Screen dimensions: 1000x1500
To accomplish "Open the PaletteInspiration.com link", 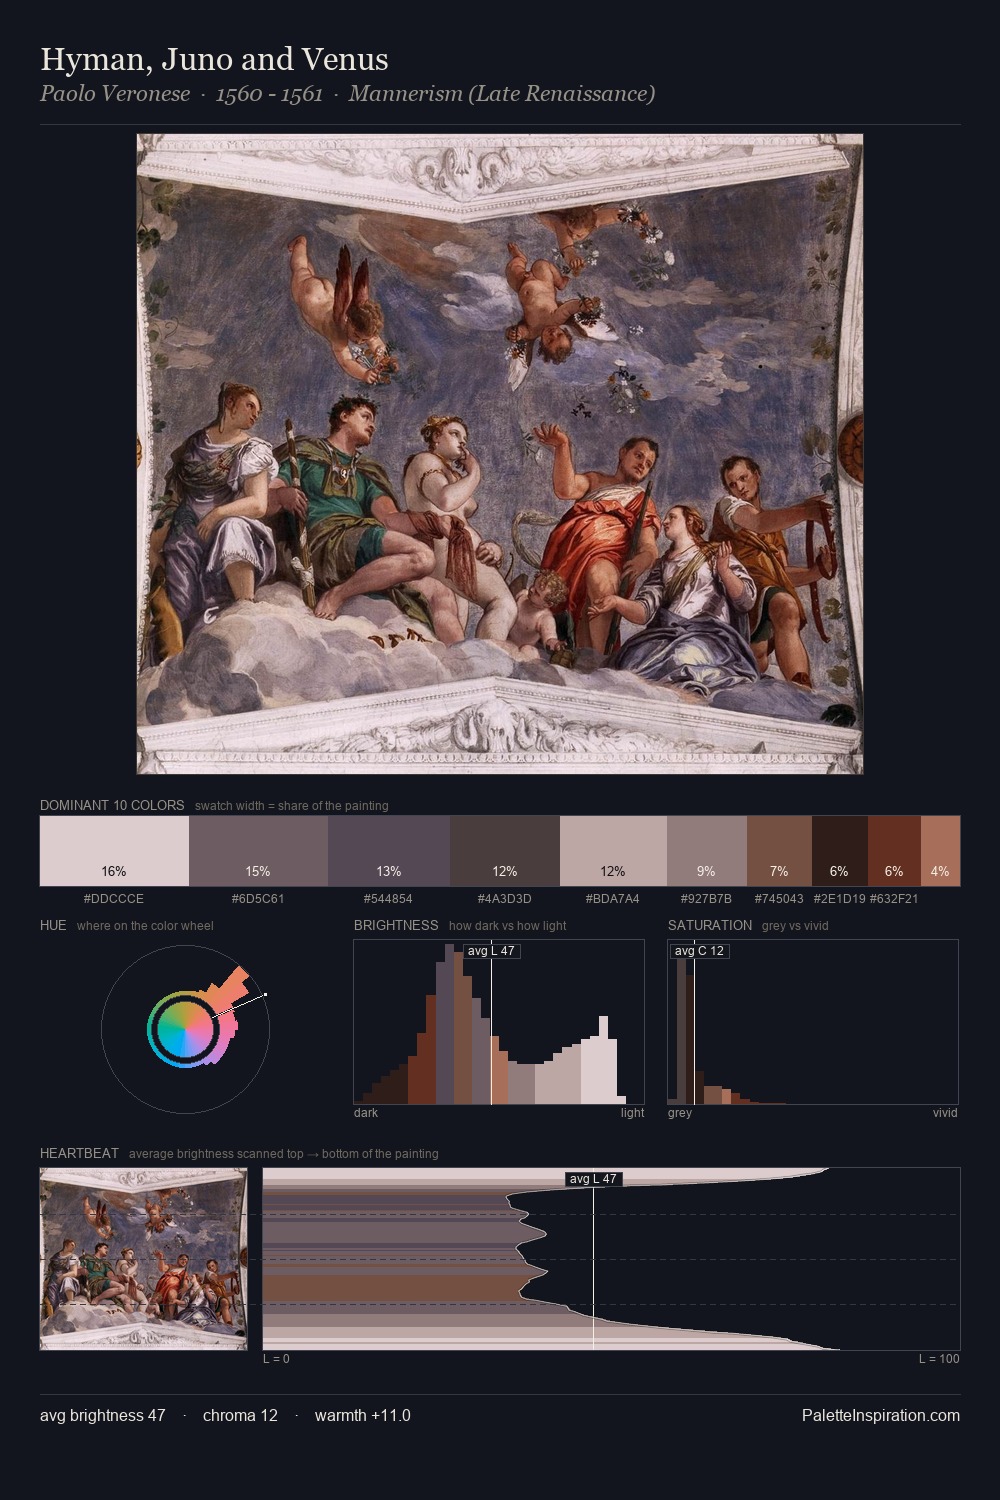I will click(881, 1415).
